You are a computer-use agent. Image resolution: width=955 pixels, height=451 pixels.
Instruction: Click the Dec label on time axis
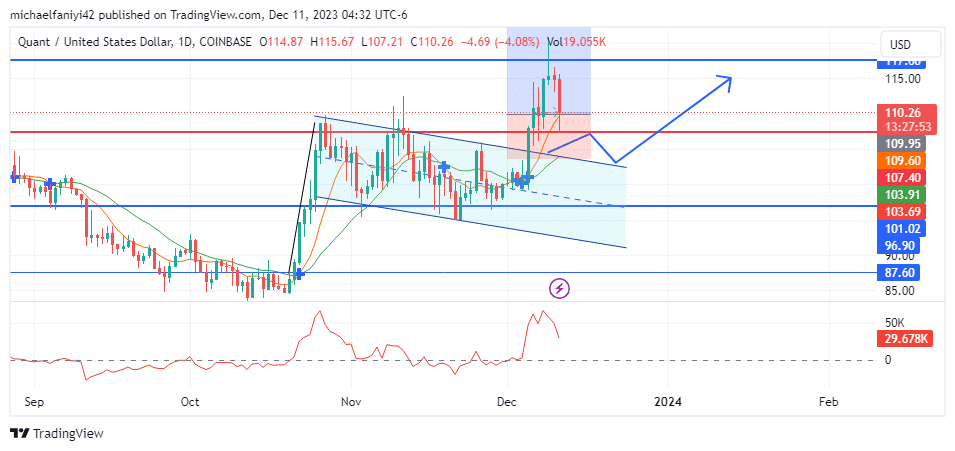tap(507, 402)
